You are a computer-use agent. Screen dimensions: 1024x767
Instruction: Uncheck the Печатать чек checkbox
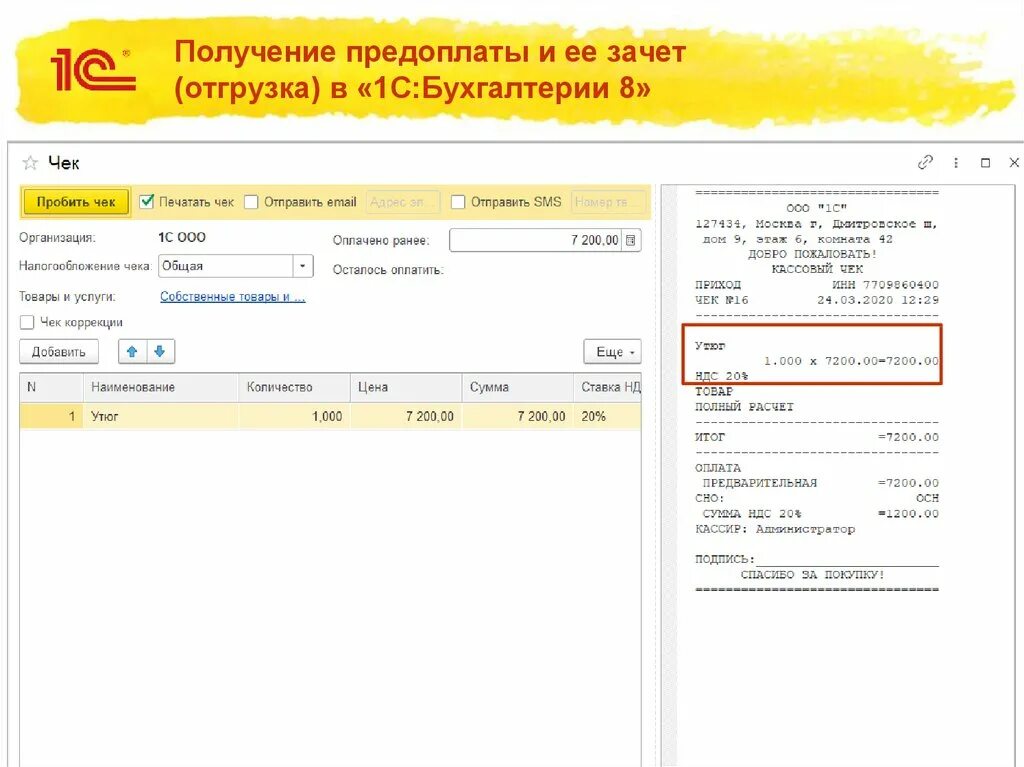147,202
